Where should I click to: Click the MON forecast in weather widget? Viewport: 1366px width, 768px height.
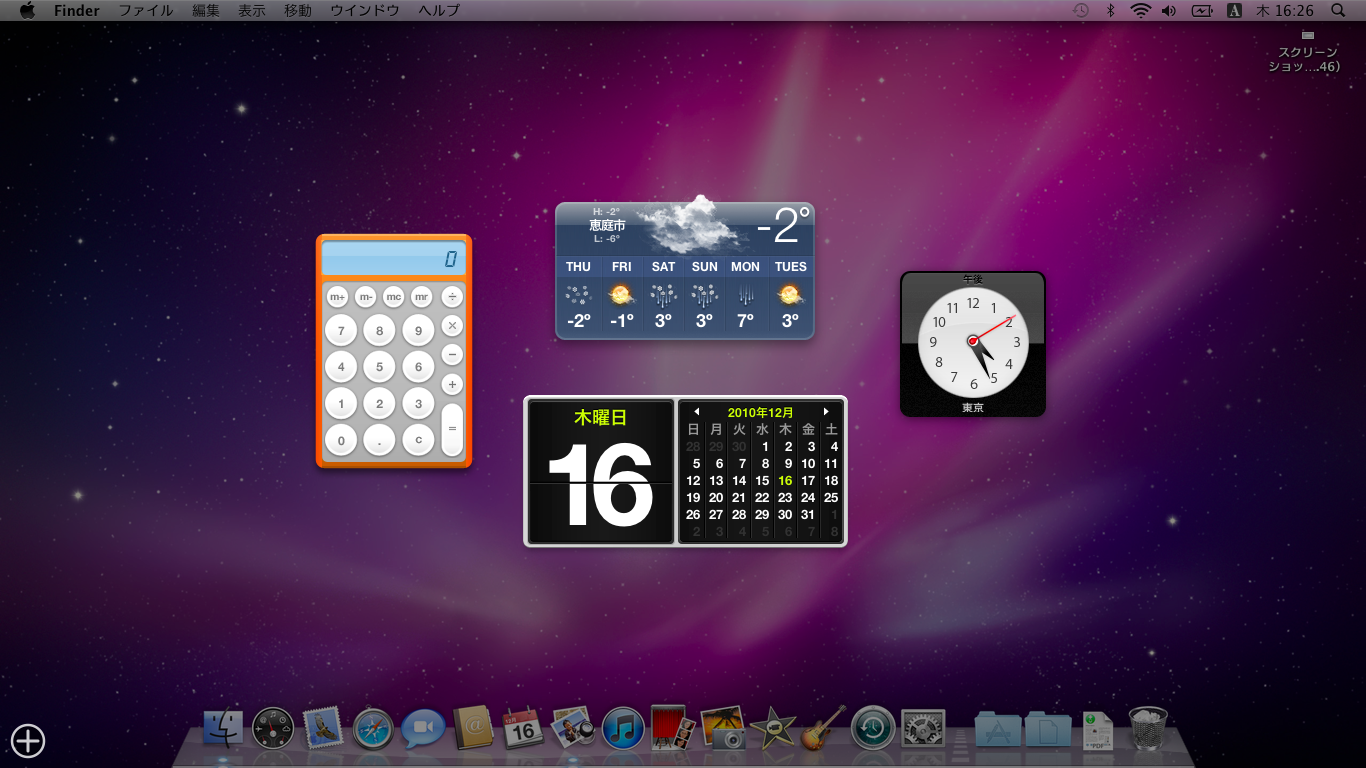click(745, 295)
